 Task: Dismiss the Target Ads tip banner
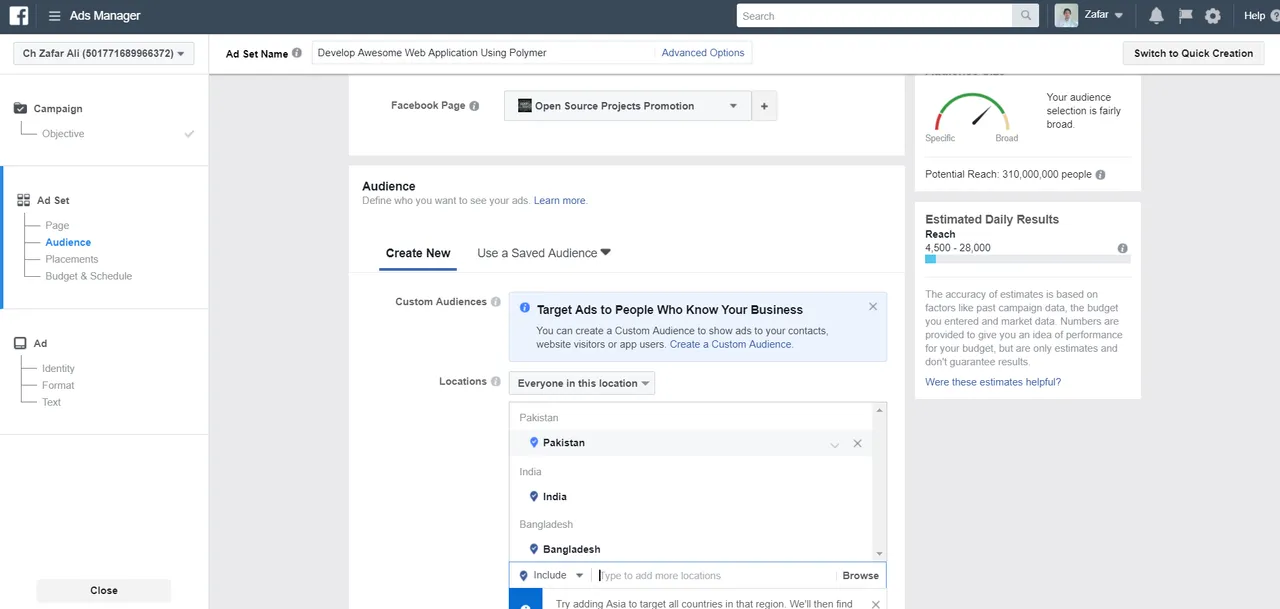click(x=873, y=307)
